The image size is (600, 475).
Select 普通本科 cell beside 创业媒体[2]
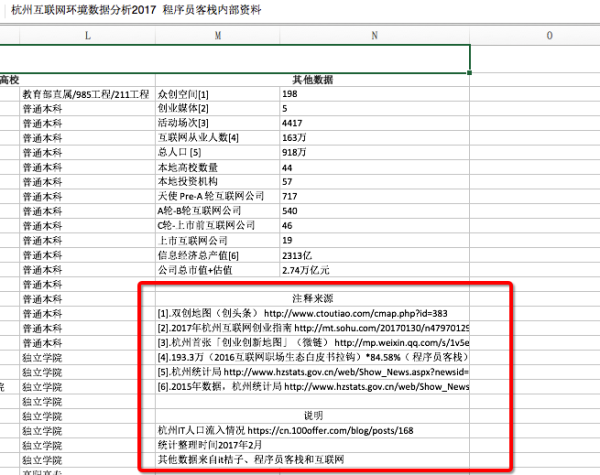(x=88, y=109)
